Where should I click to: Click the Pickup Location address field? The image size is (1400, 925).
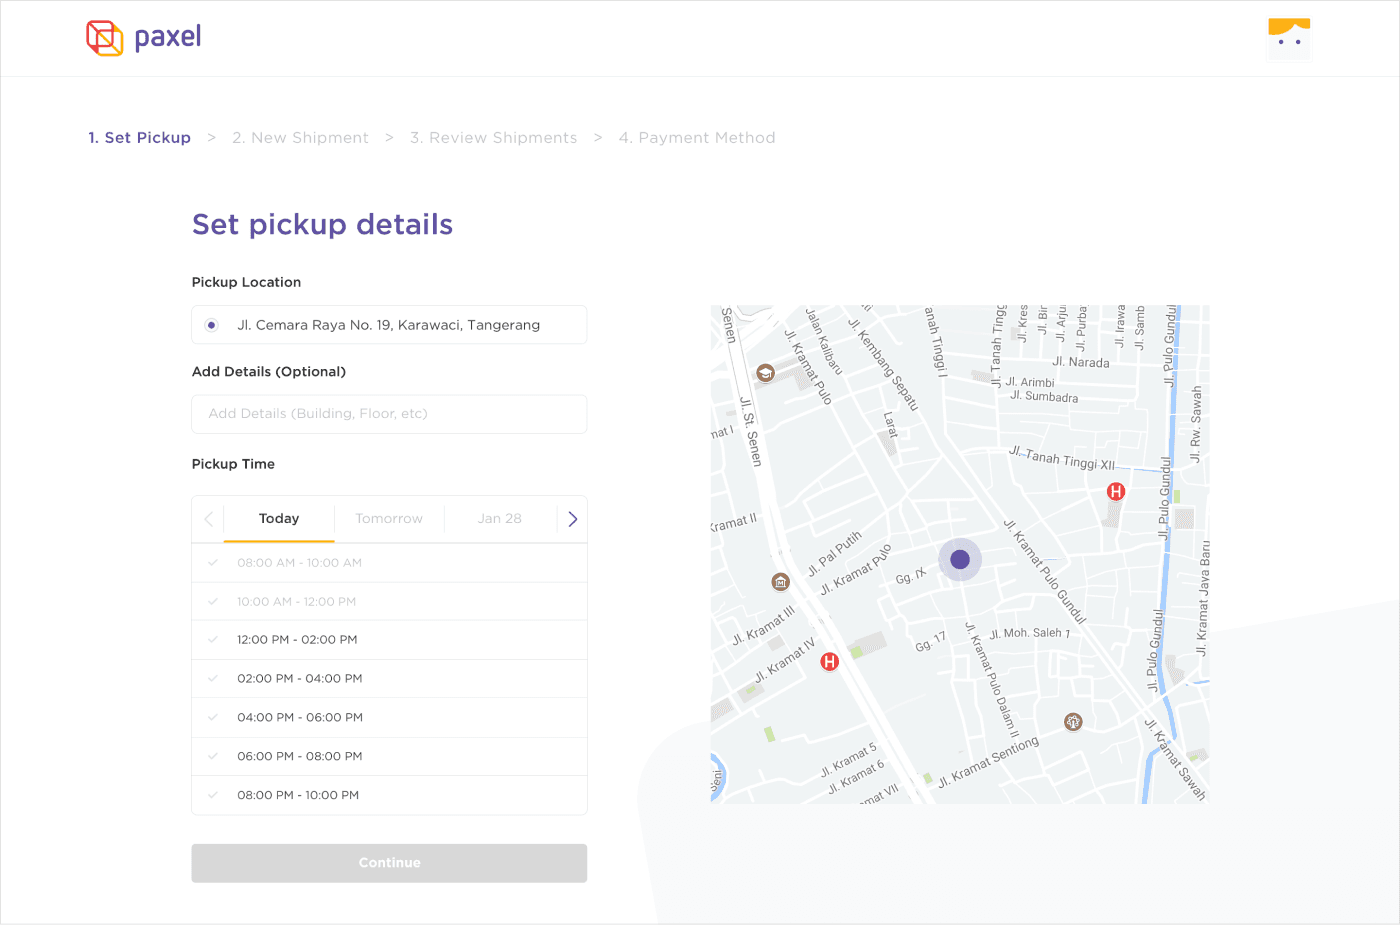point(389,325)
